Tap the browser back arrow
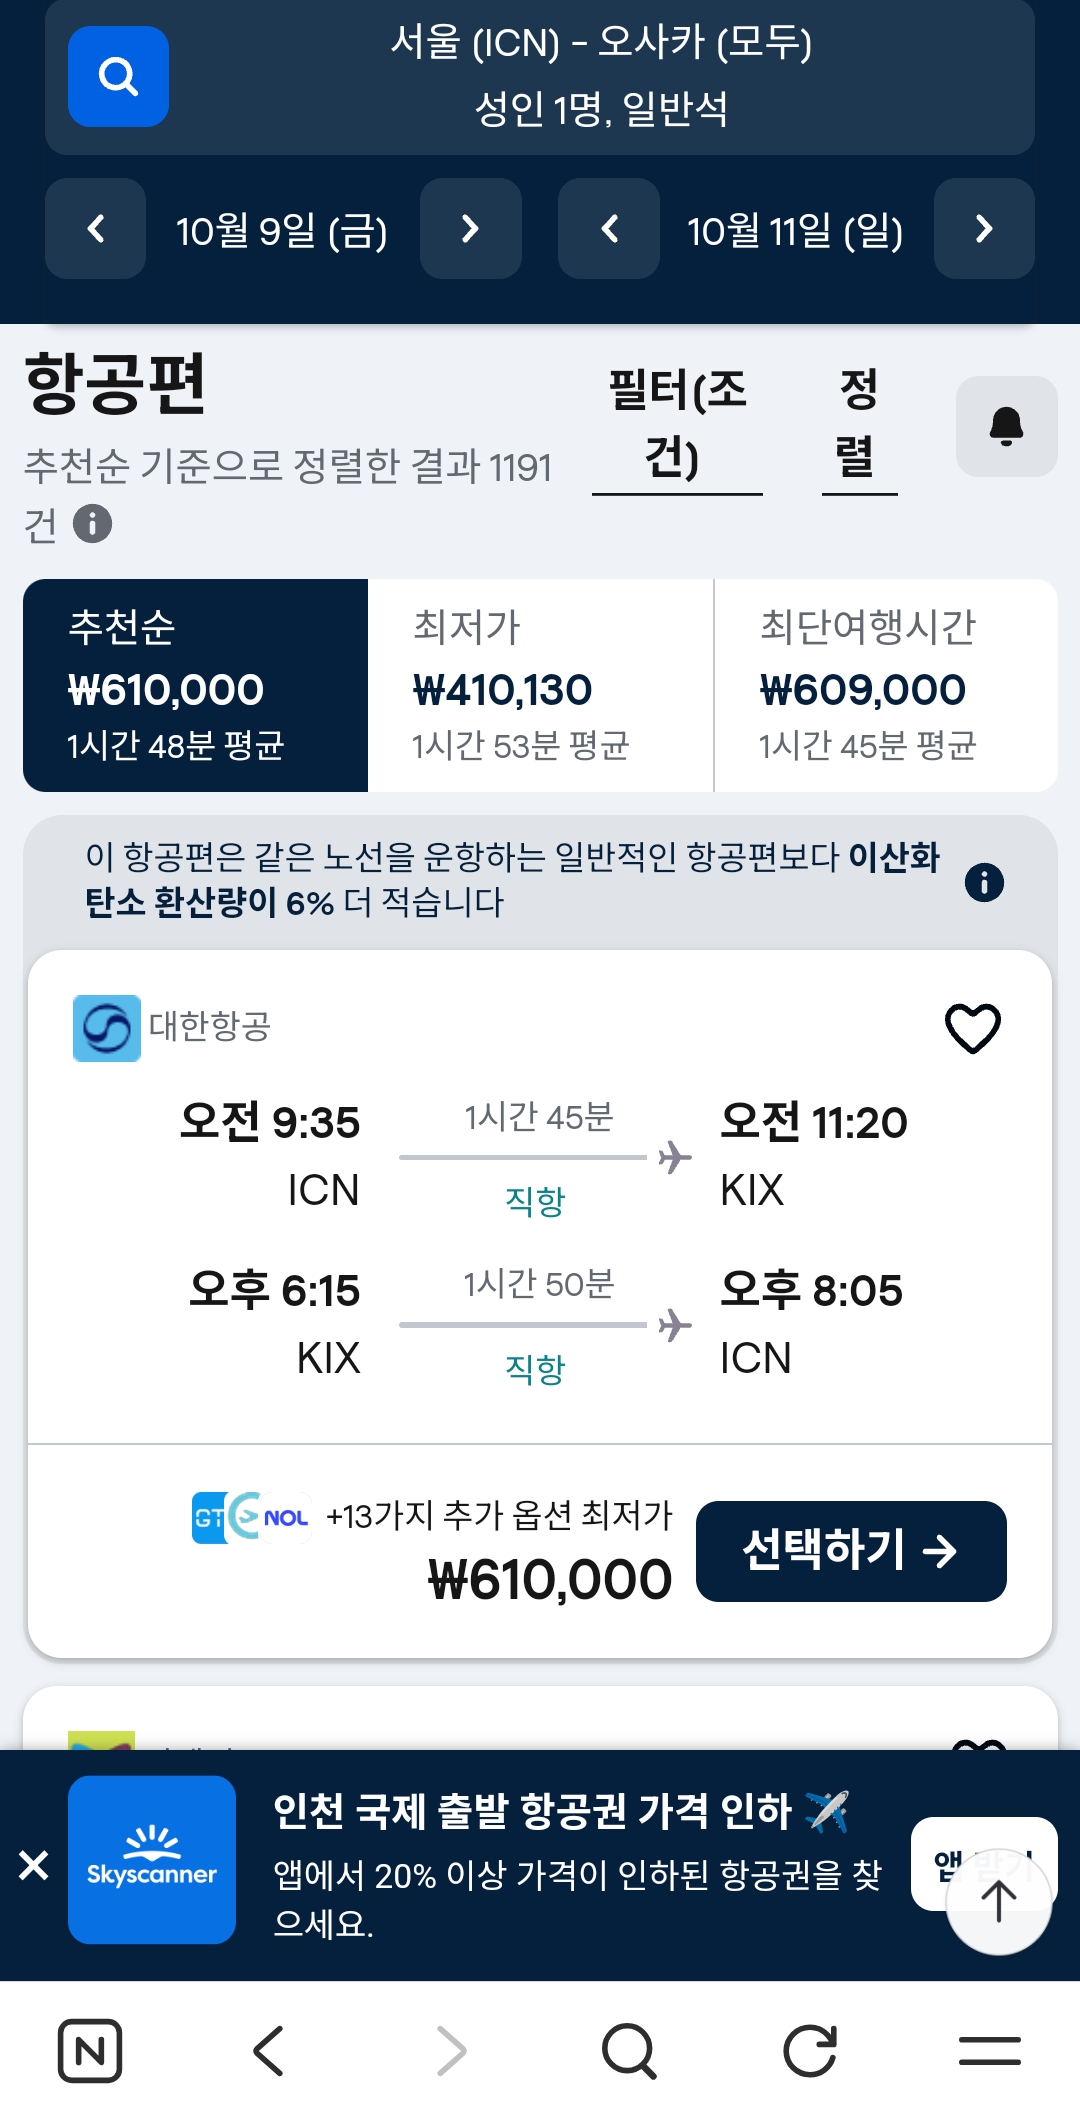 pos(269,2051)
